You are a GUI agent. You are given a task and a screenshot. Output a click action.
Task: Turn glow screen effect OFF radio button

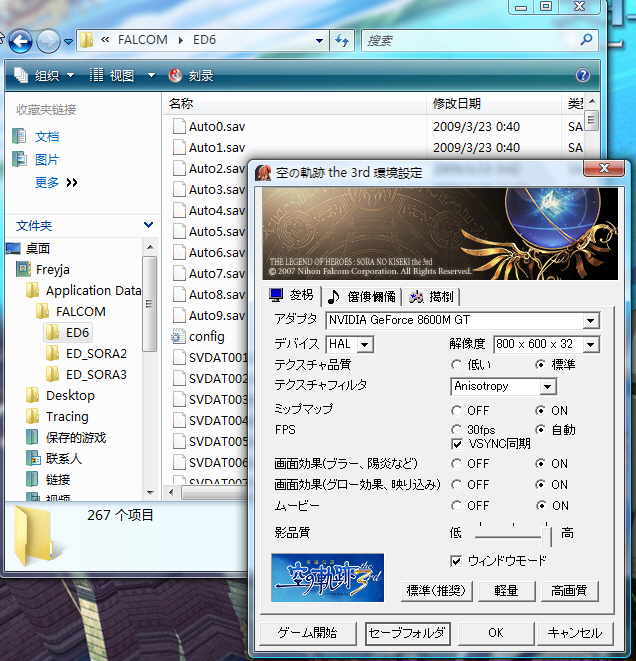click(456, 484)
